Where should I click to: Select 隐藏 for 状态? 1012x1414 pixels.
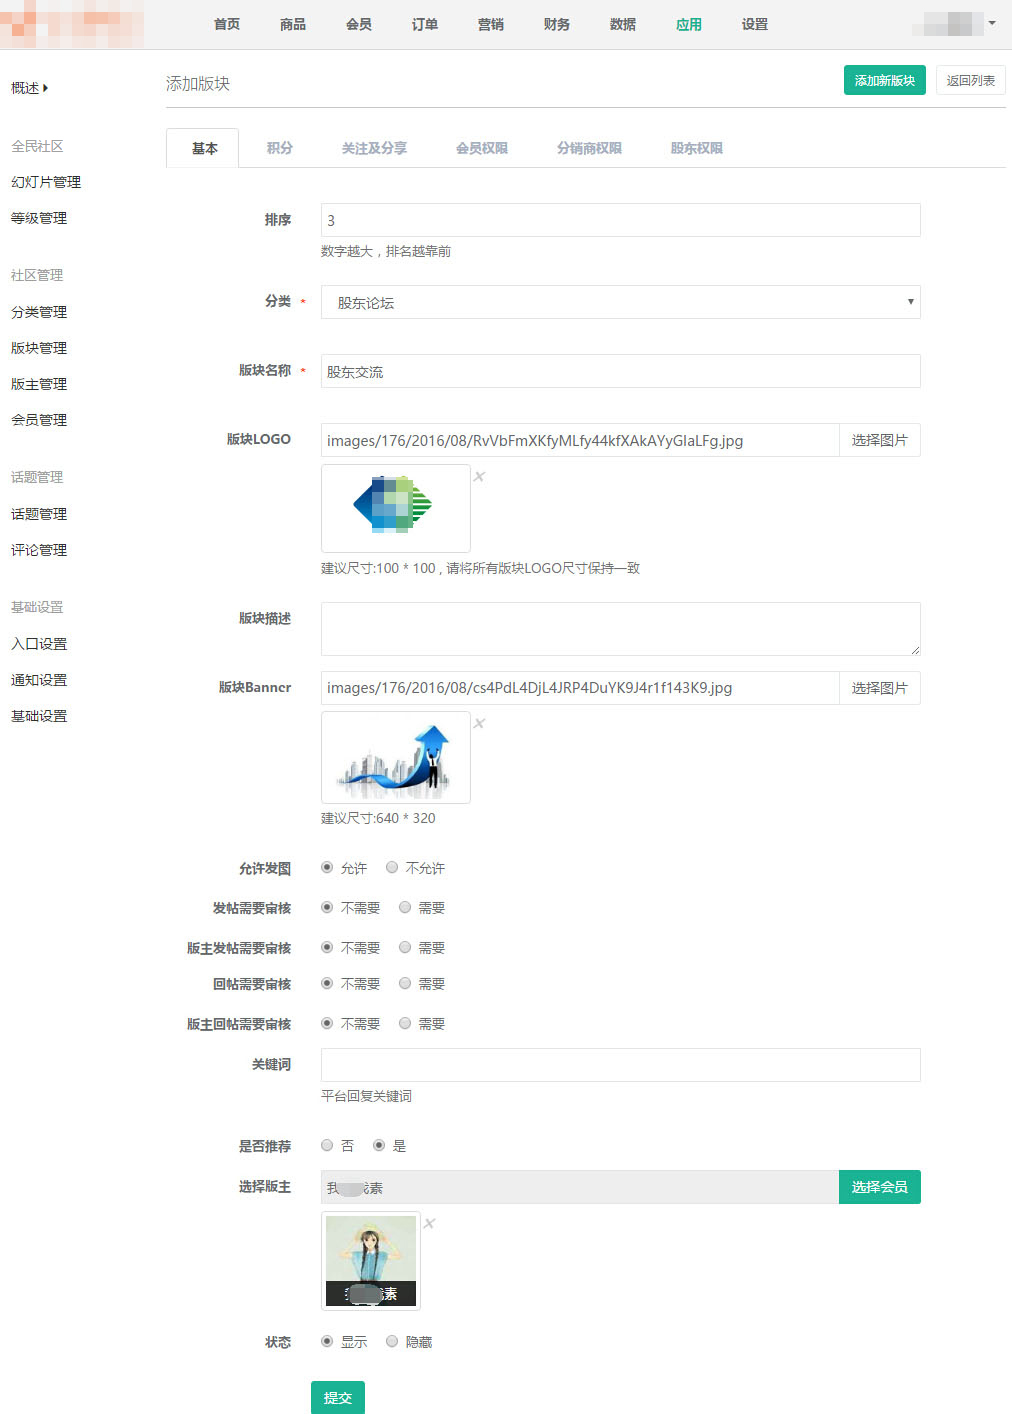pos(392,1341)
